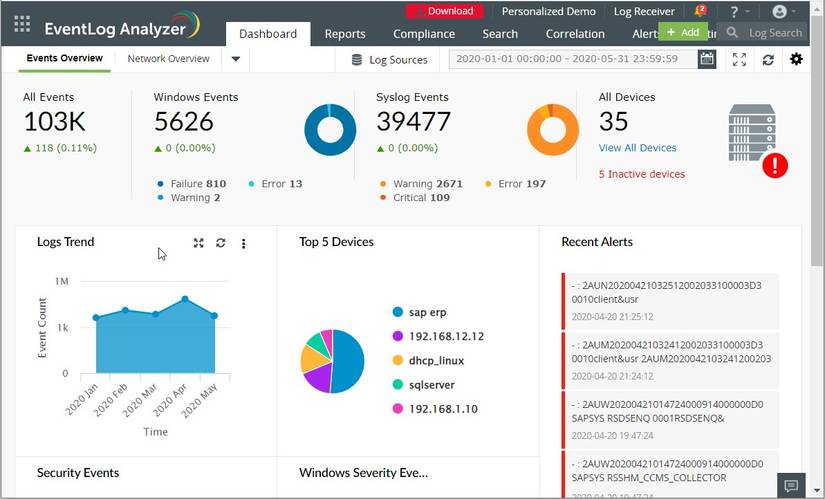Viewport: 825px width, 499px height.
Task: Open the apps grid launcher icon
Action: click(22, 24)
